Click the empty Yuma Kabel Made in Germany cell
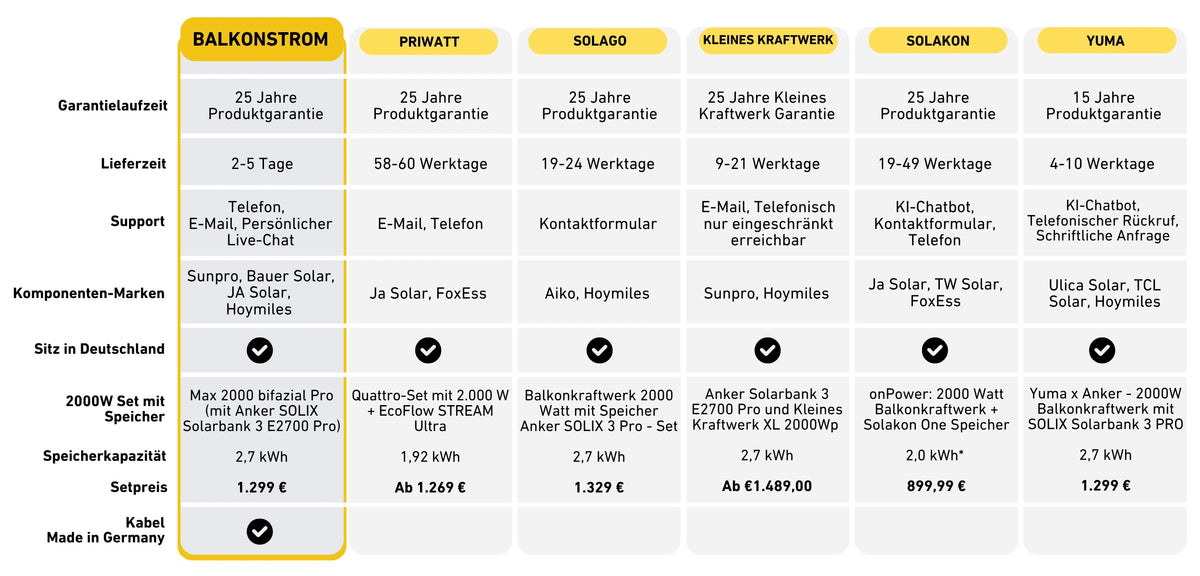The image size is (1200, 576). click(x=1105, y=530)
